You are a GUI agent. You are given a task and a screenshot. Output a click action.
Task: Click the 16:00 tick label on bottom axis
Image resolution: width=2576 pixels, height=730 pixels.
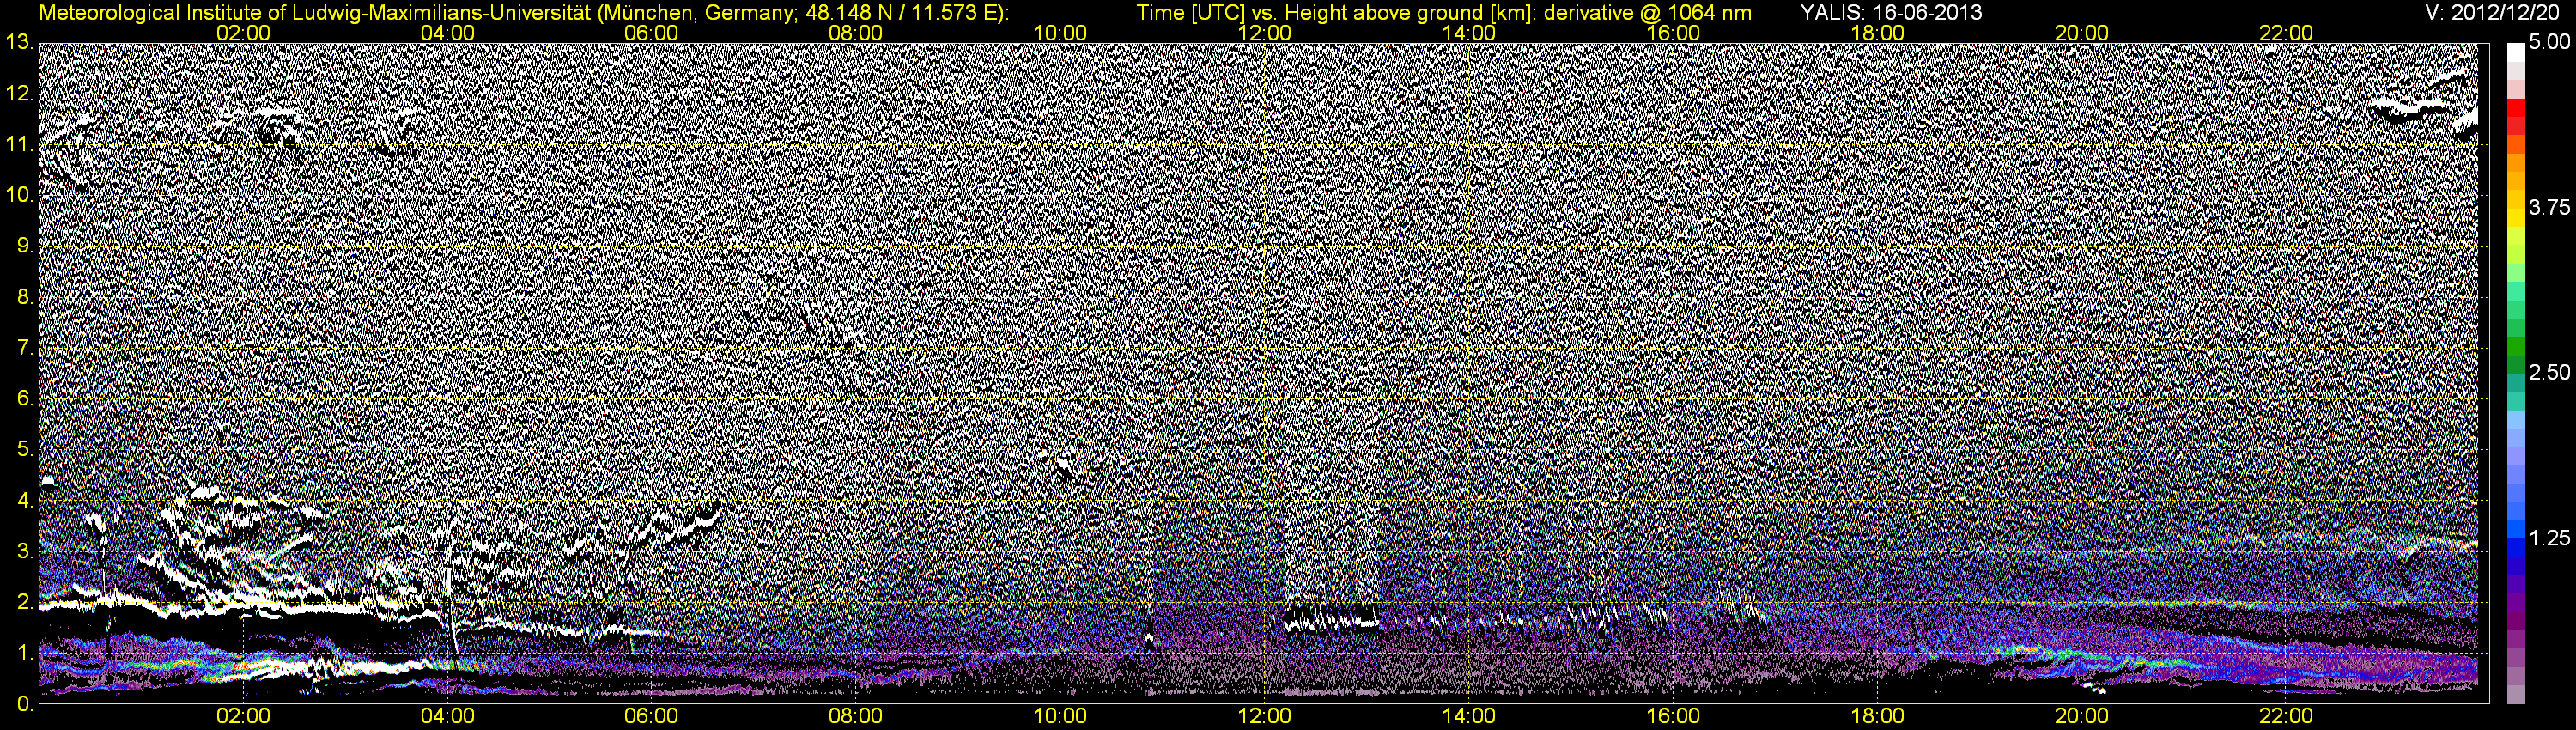click(1673, 716)
